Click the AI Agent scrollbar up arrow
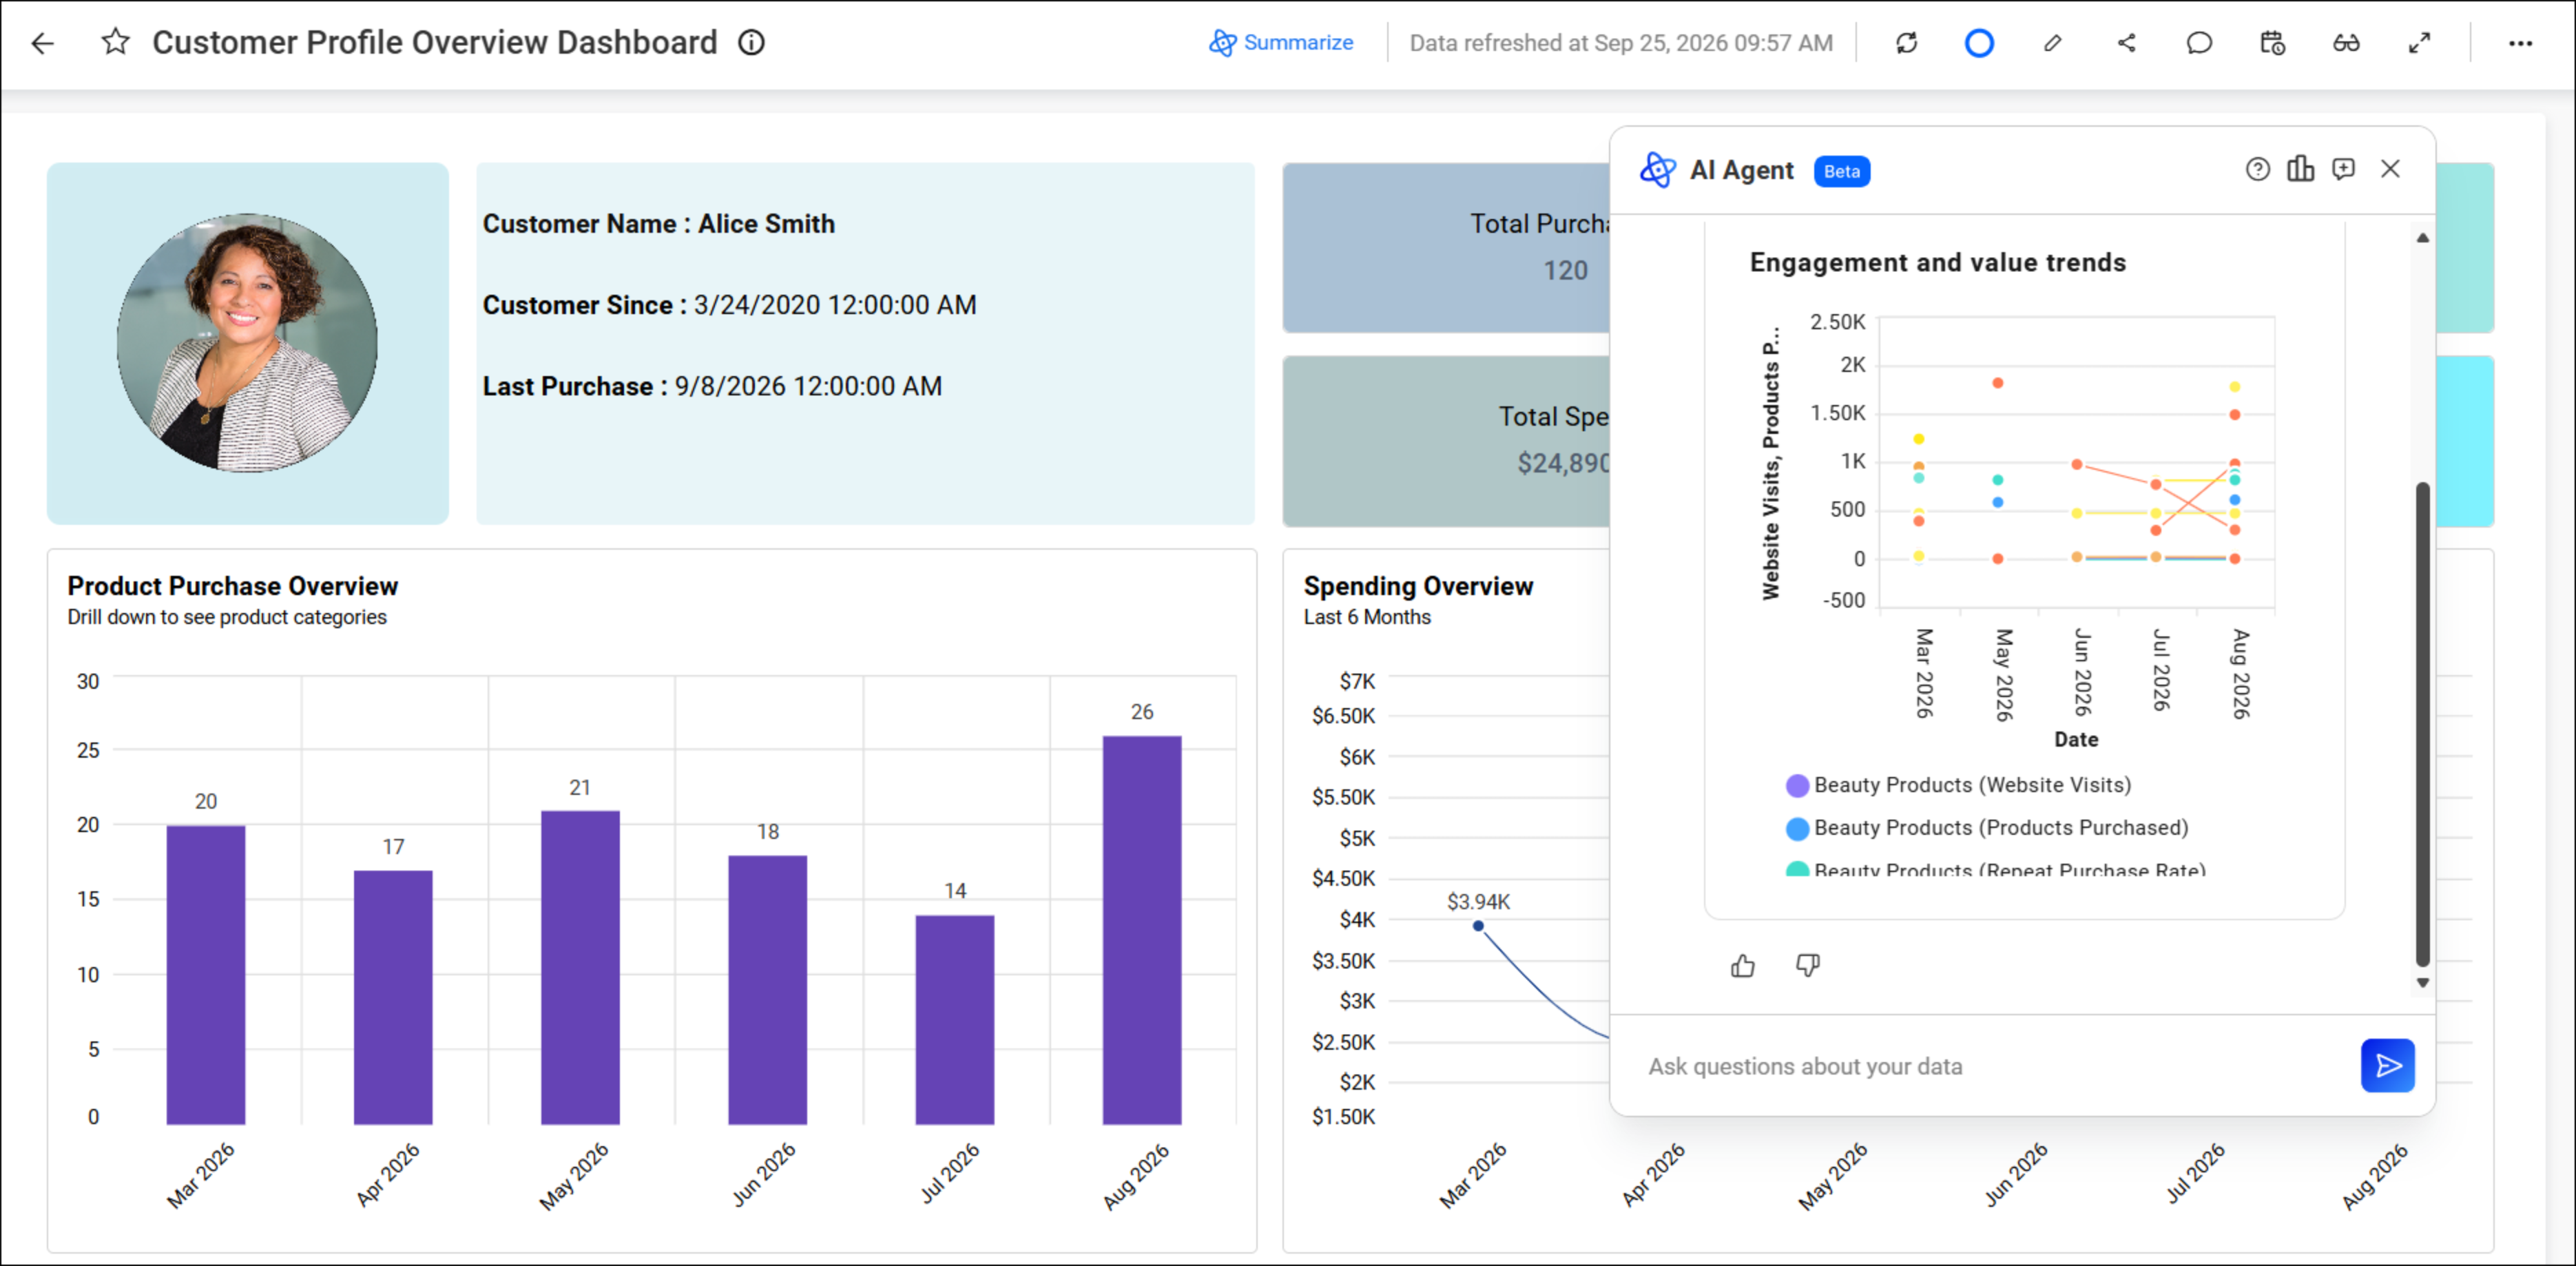The width and height of the screenshot is (2576, 1266). (2422, 238)
